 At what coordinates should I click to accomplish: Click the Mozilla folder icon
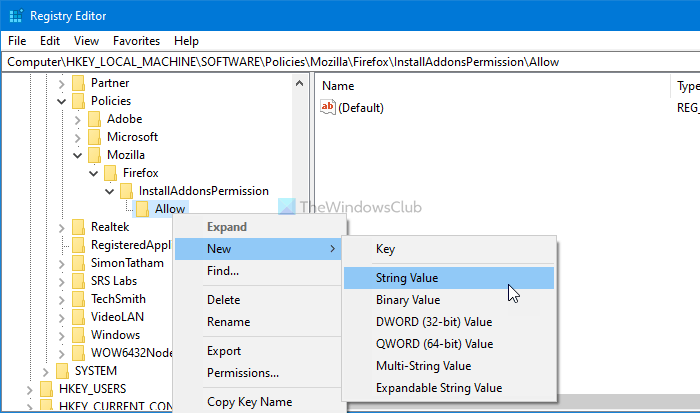point(94,155)
